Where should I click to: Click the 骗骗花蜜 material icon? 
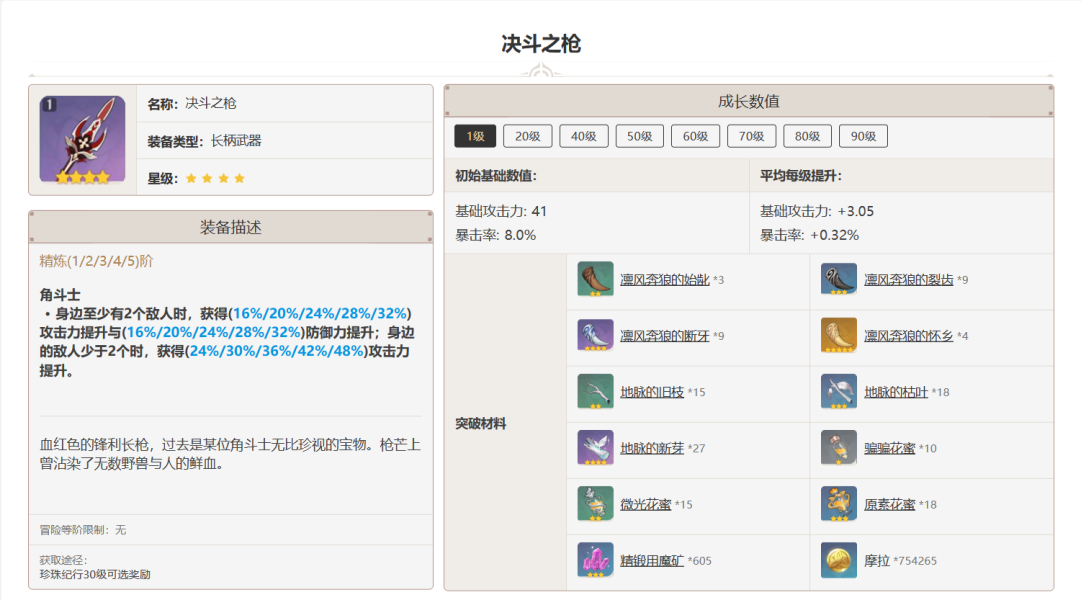tap(838, 447)
